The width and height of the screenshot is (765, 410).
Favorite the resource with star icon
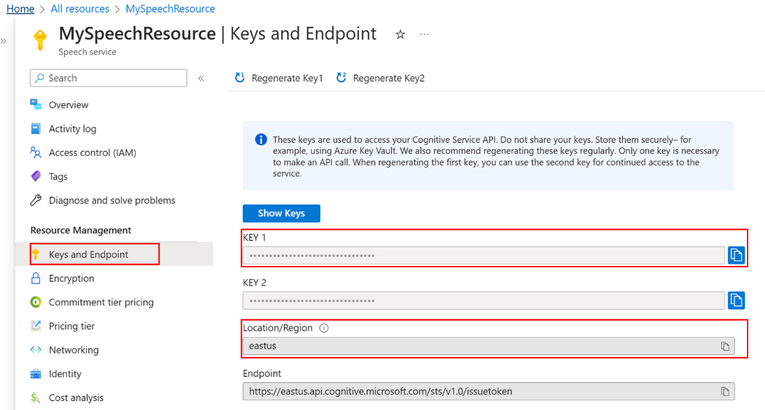coord(400,35)
